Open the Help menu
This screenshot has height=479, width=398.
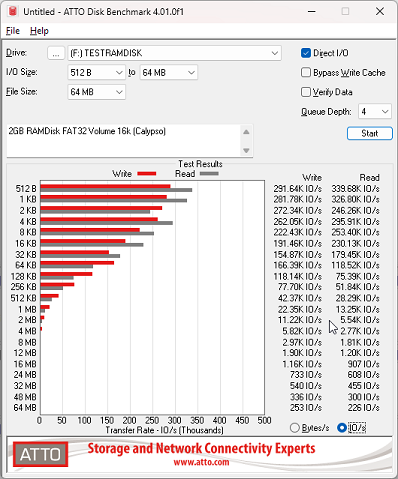39,31
